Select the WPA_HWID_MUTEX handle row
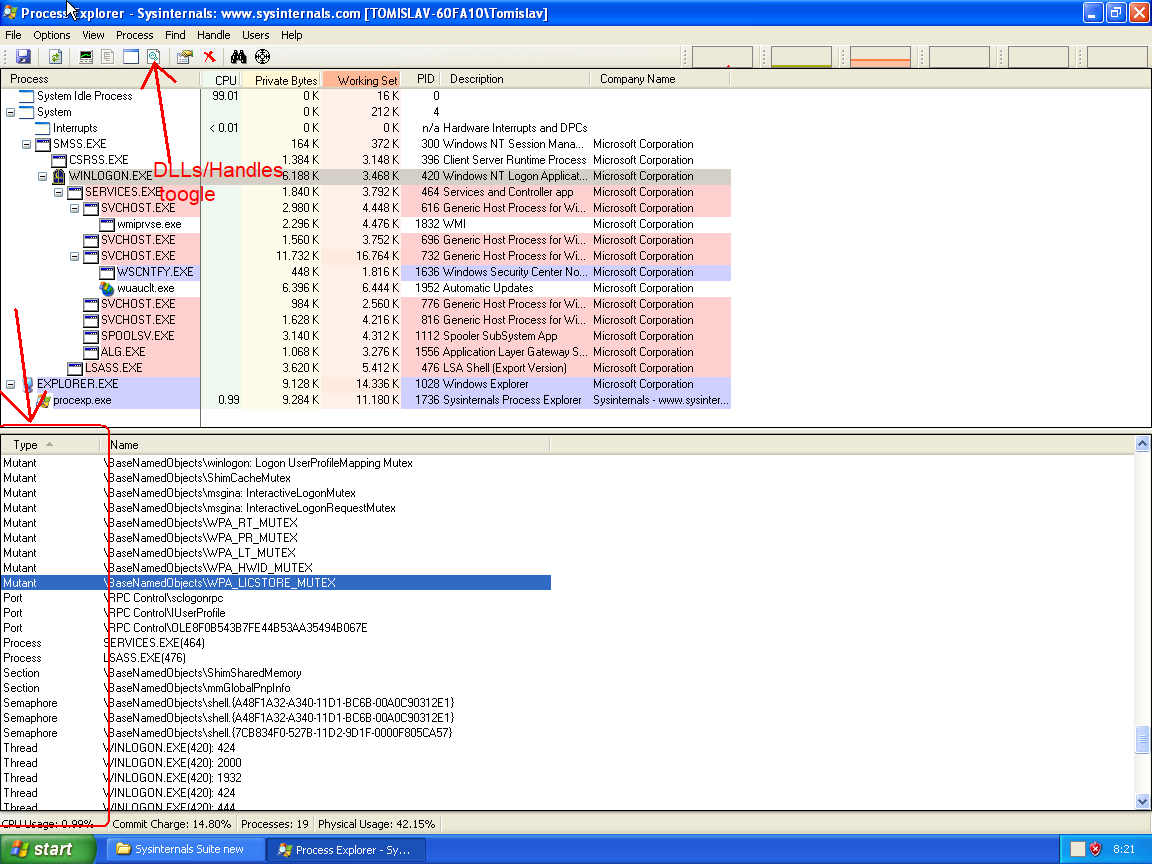The width and height of the screenshot is (1152, 864). tap(276, 568)
